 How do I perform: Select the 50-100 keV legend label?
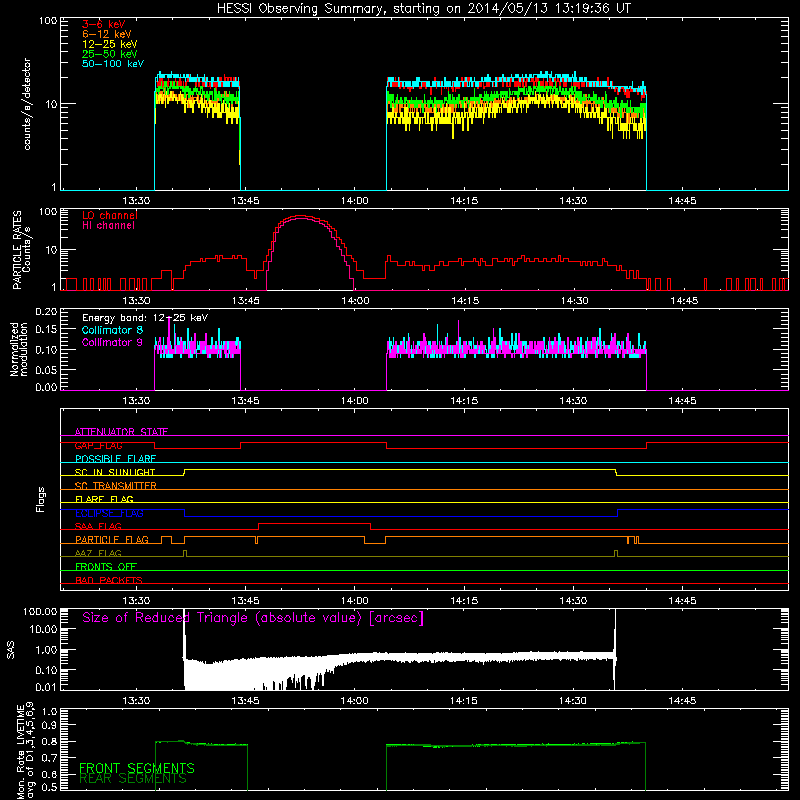pyautogui.click(x=113, y=64)
